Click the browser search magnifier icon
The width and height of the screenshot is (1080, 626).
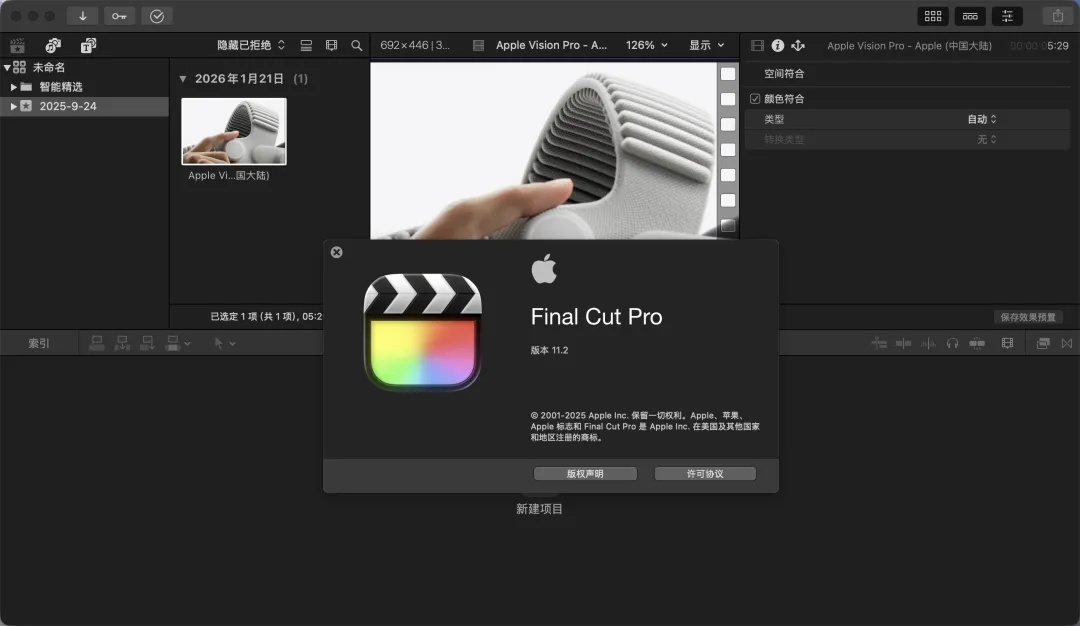click(357, 45)
